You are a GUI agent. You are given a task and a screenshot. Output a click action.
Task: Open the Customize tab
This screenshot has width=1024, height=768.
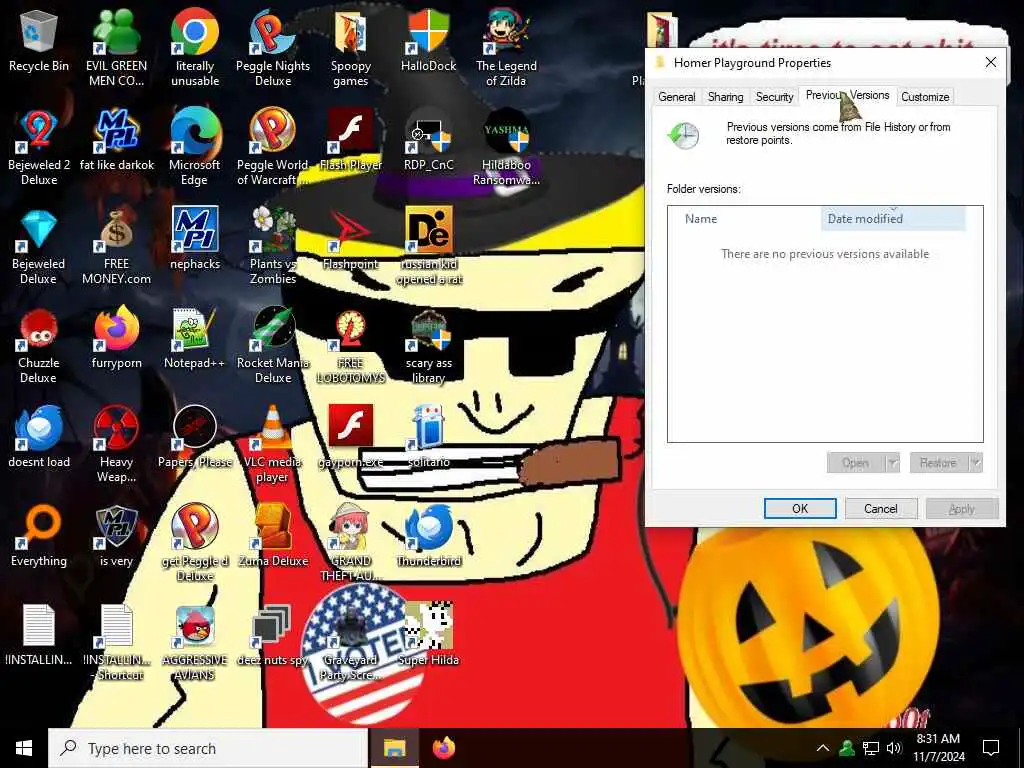pyautogui.click(x=925, y=97)
